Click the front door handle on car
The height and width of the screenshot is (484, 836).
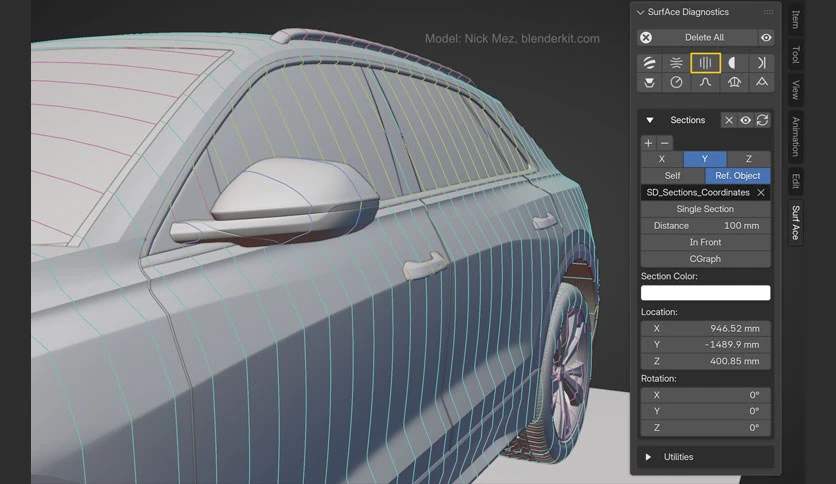click(x=425, y=265)
